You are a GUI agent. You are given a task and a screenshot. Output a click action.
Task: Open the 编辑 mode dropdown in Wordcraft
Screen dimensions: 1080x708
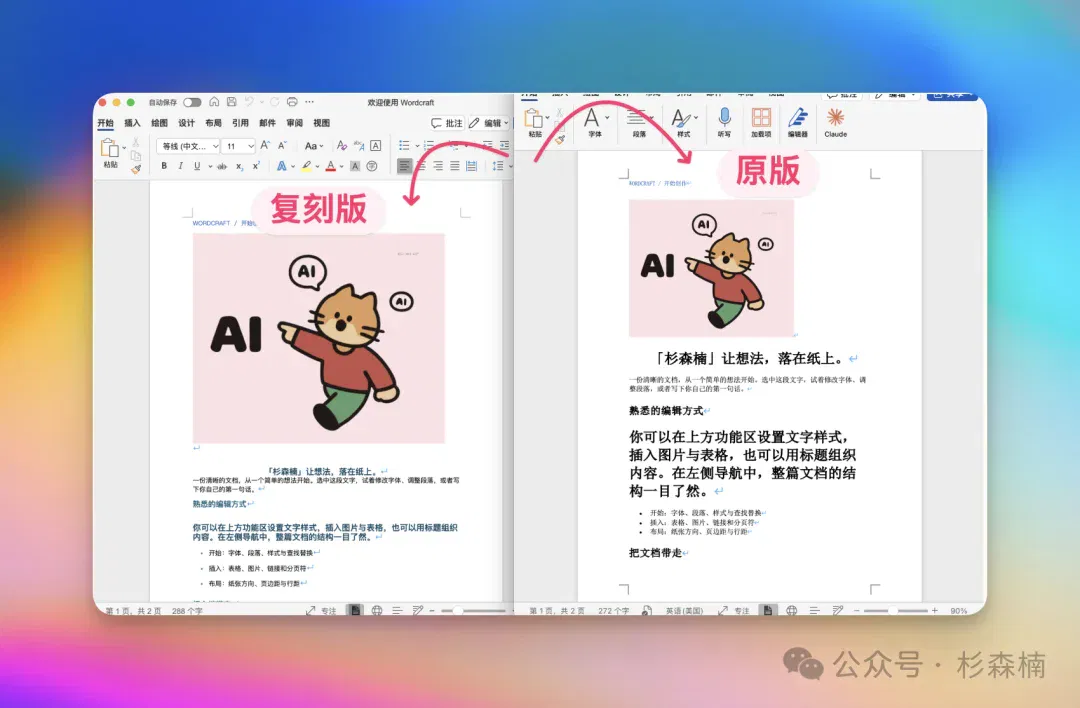[488, 123]
